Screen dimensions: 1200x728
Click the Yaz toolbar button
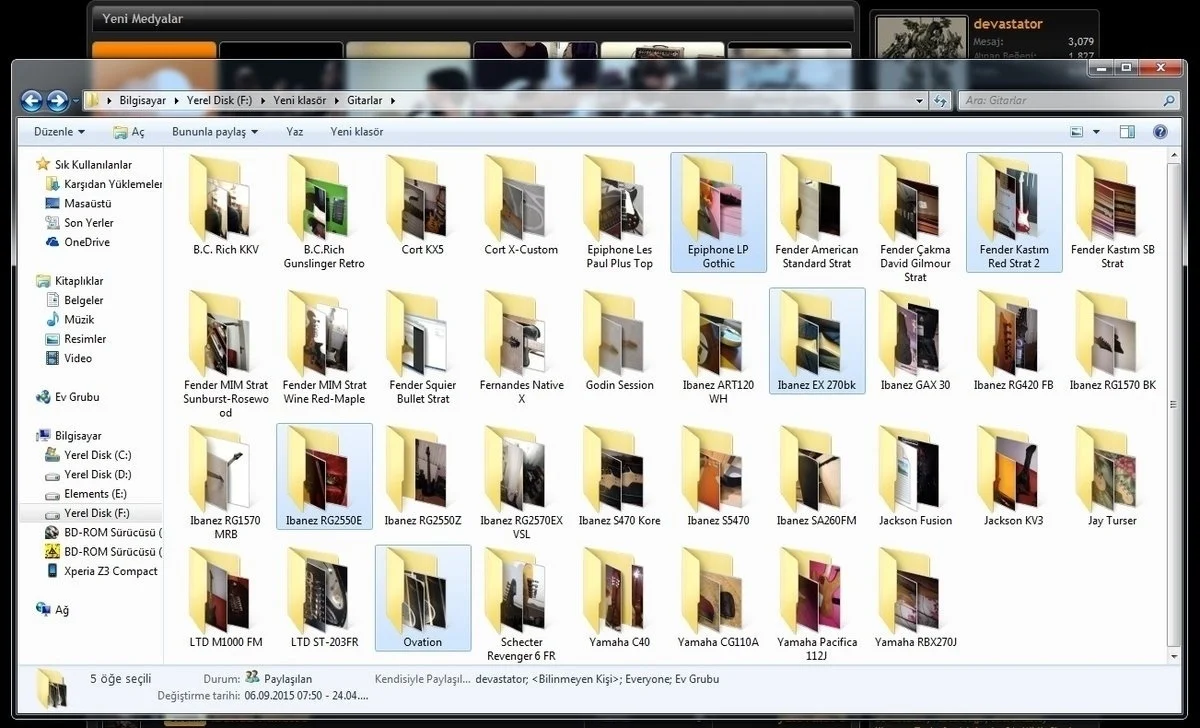click(294, 132)
